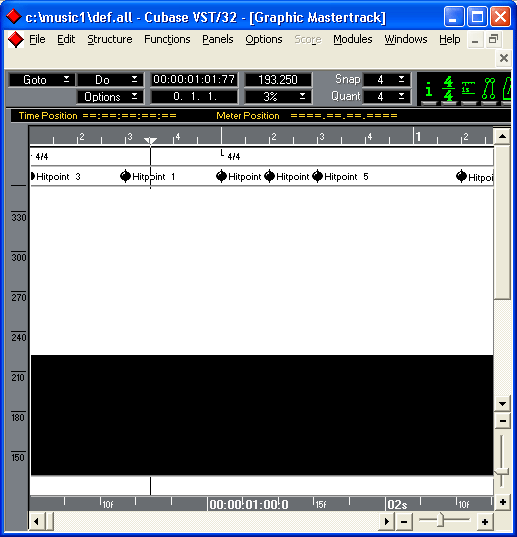The height and width of the screenshot is (537, 517).
Task: Expand the Snap value dropdown
Action: tap(386, 80)
